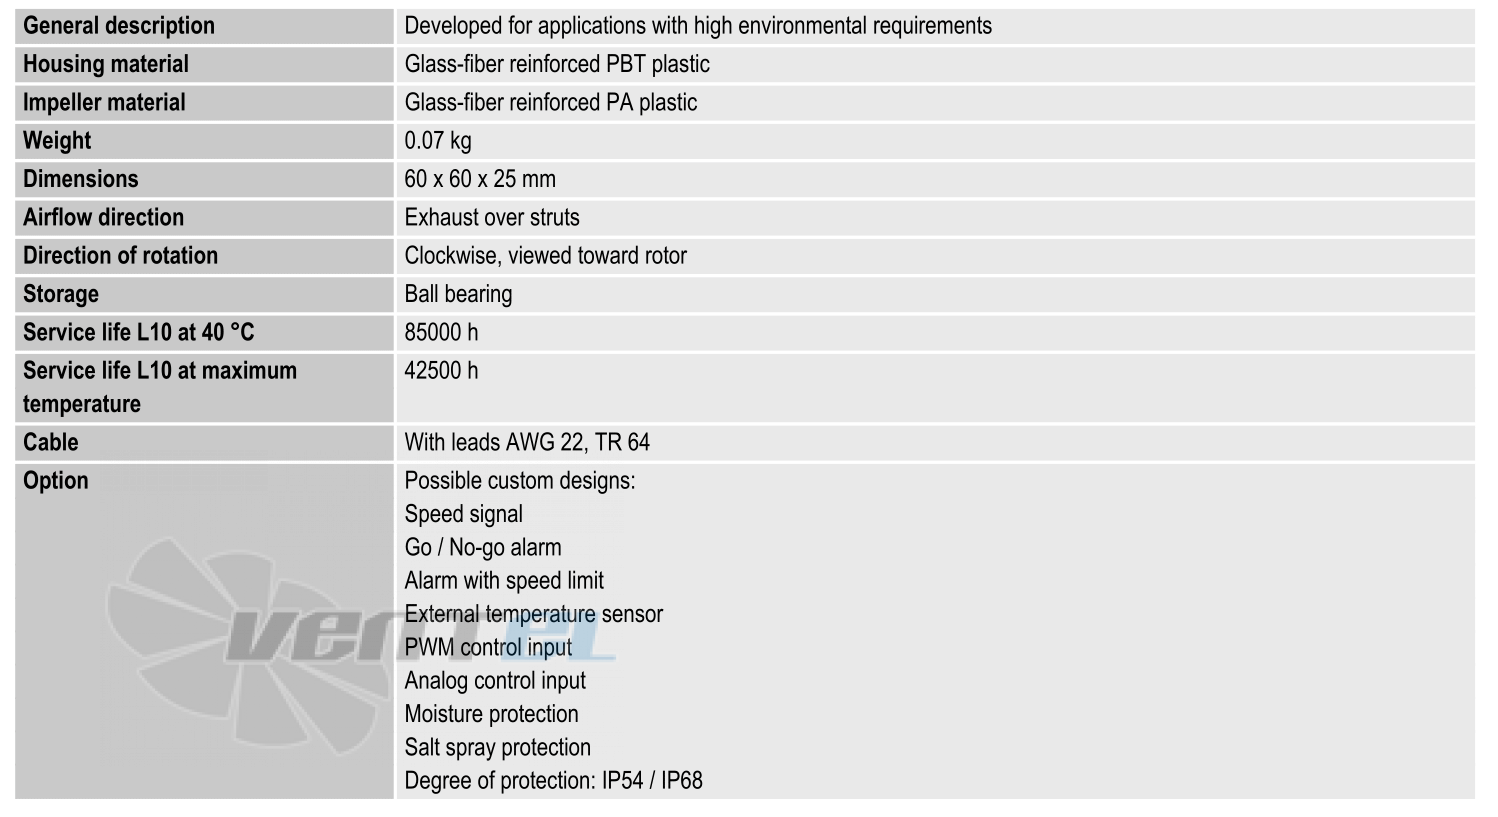Viewport: 1498px width, 817px height.
Task: Select the General description row label
Action: [119, 26]
